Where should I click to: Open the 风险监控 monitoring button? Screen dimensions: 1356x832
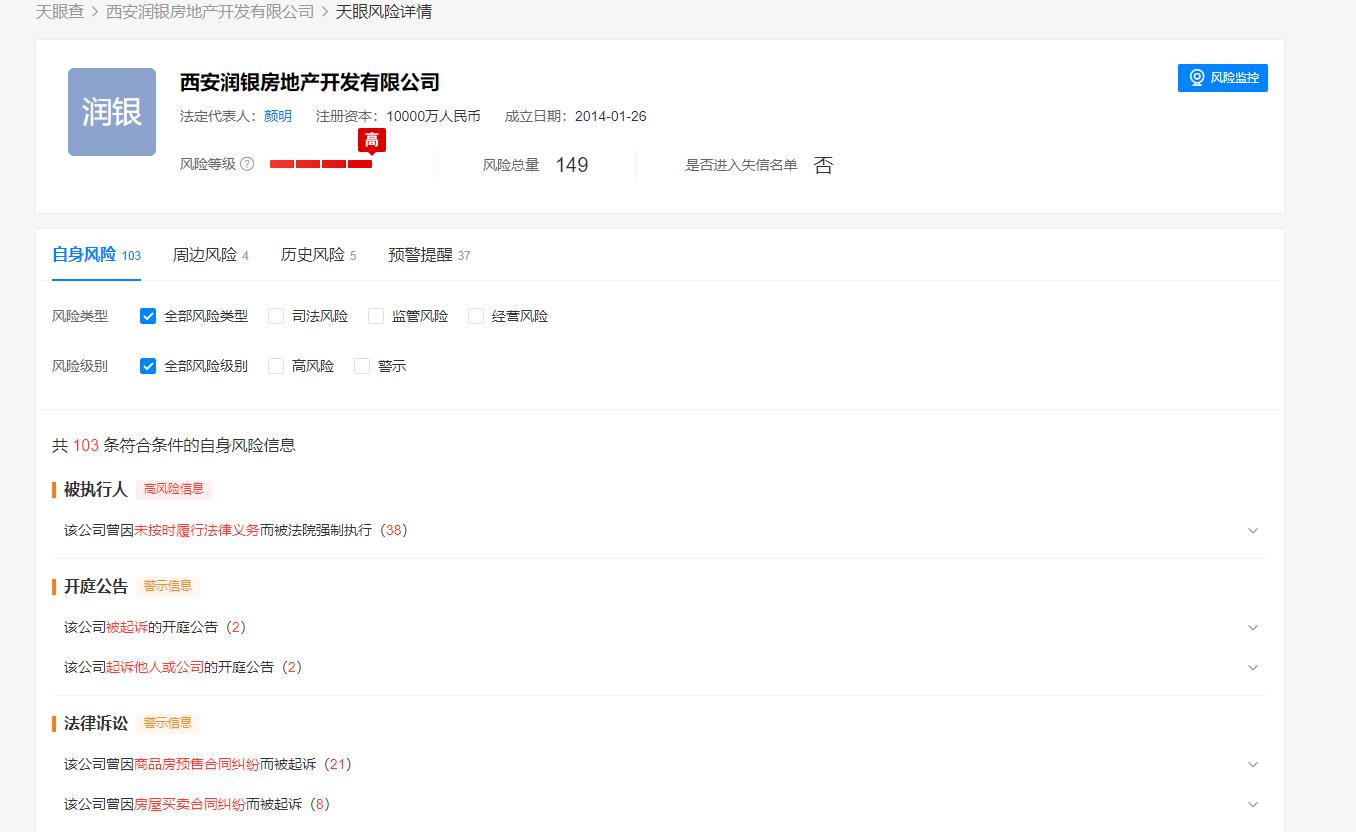[x=1223, y=77]
